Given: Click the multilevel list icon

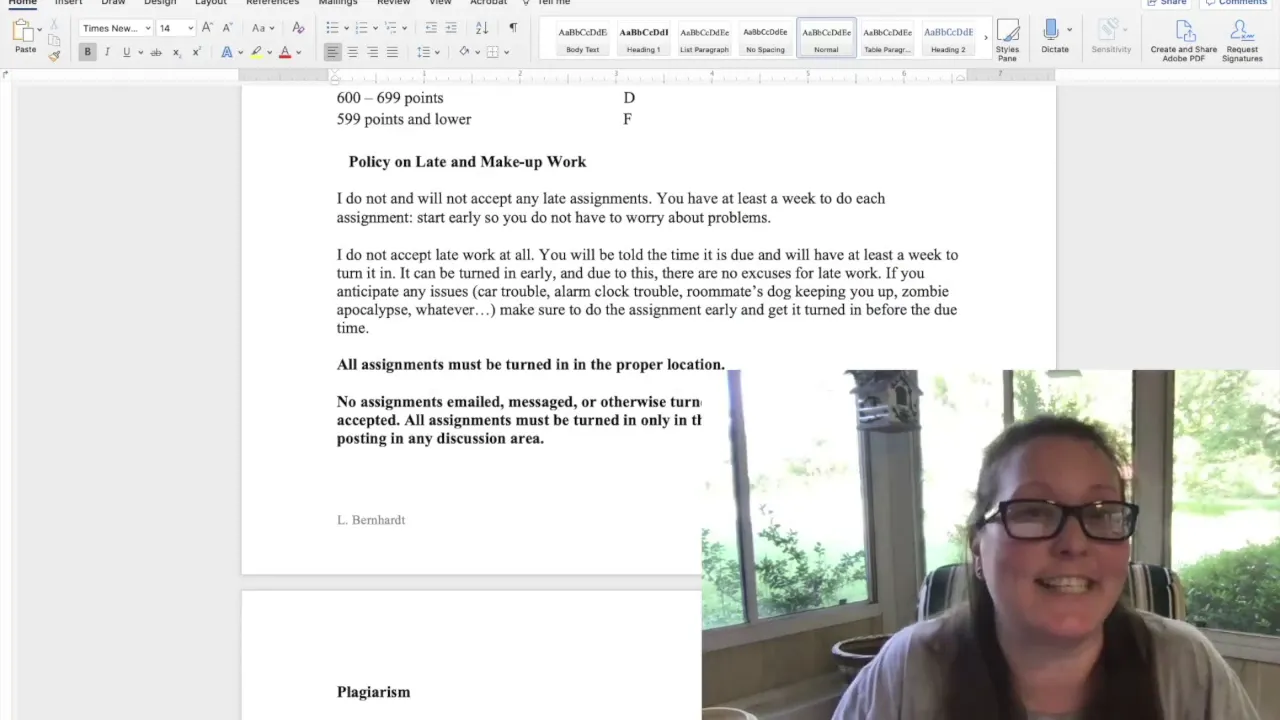Looking at the screenshot, I should (391, 28).
